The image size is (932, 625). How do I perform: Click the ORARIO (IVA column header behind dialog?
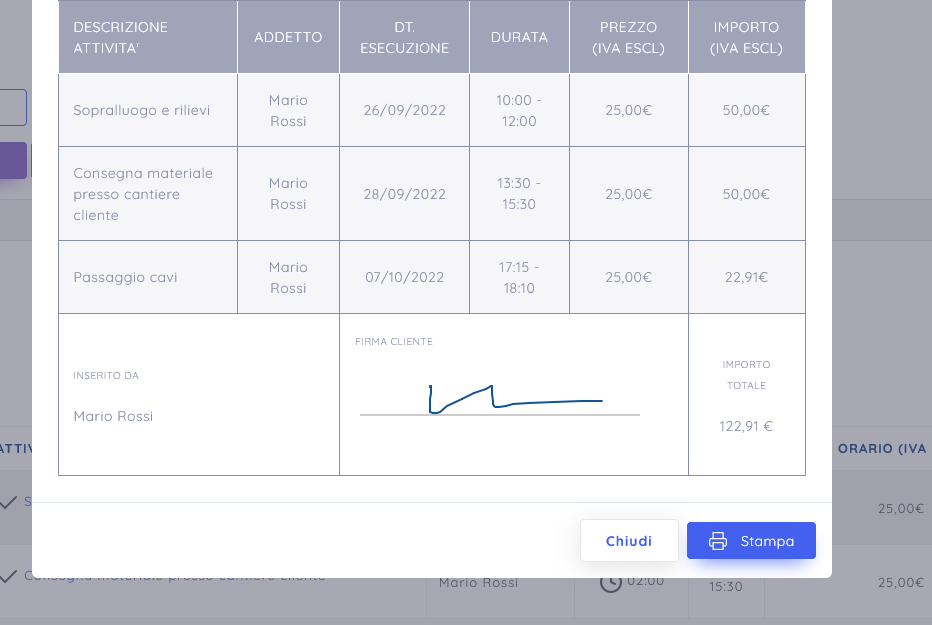click(x=882, y=449)
